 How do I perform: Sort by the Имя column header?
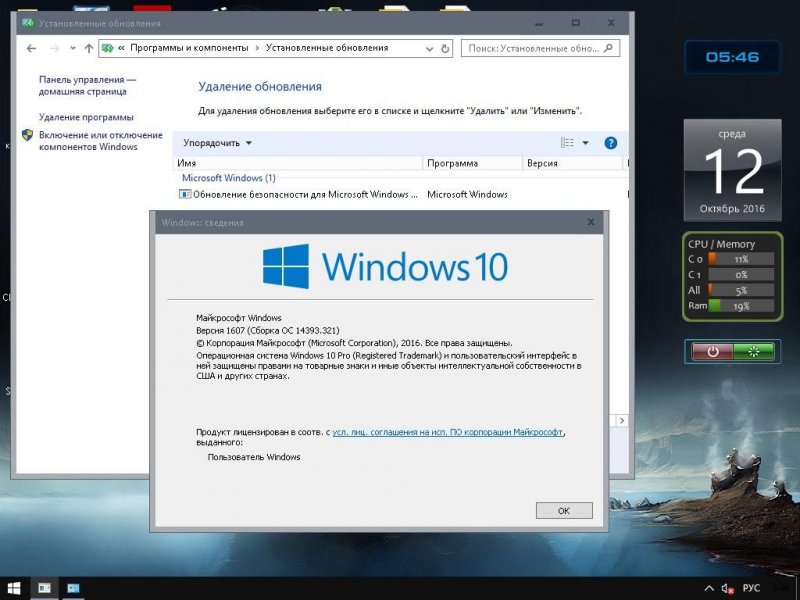pyautogui.click(x=298, y=163)
